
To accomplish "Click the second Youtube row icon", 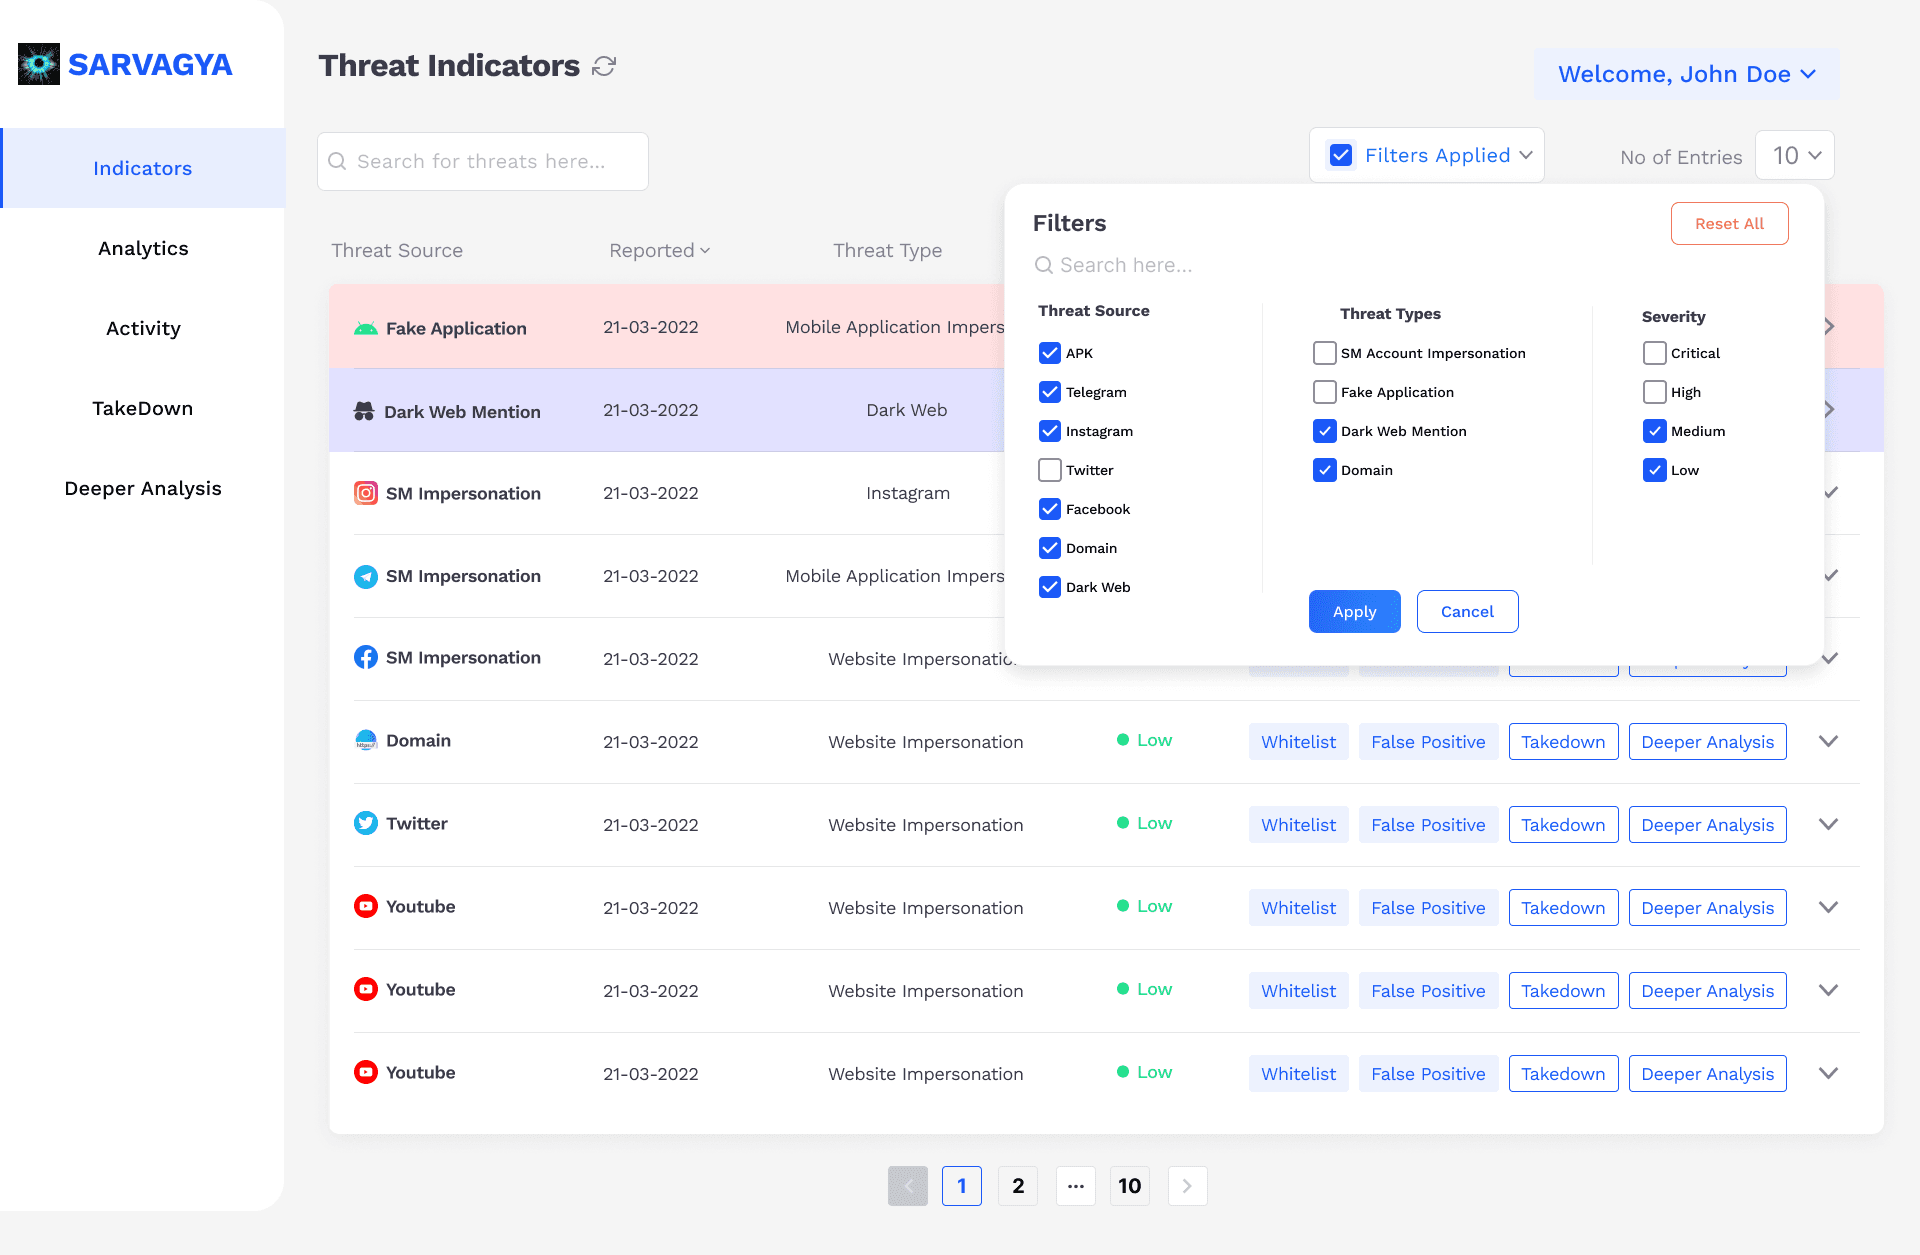I will click(x=366, y=989).
